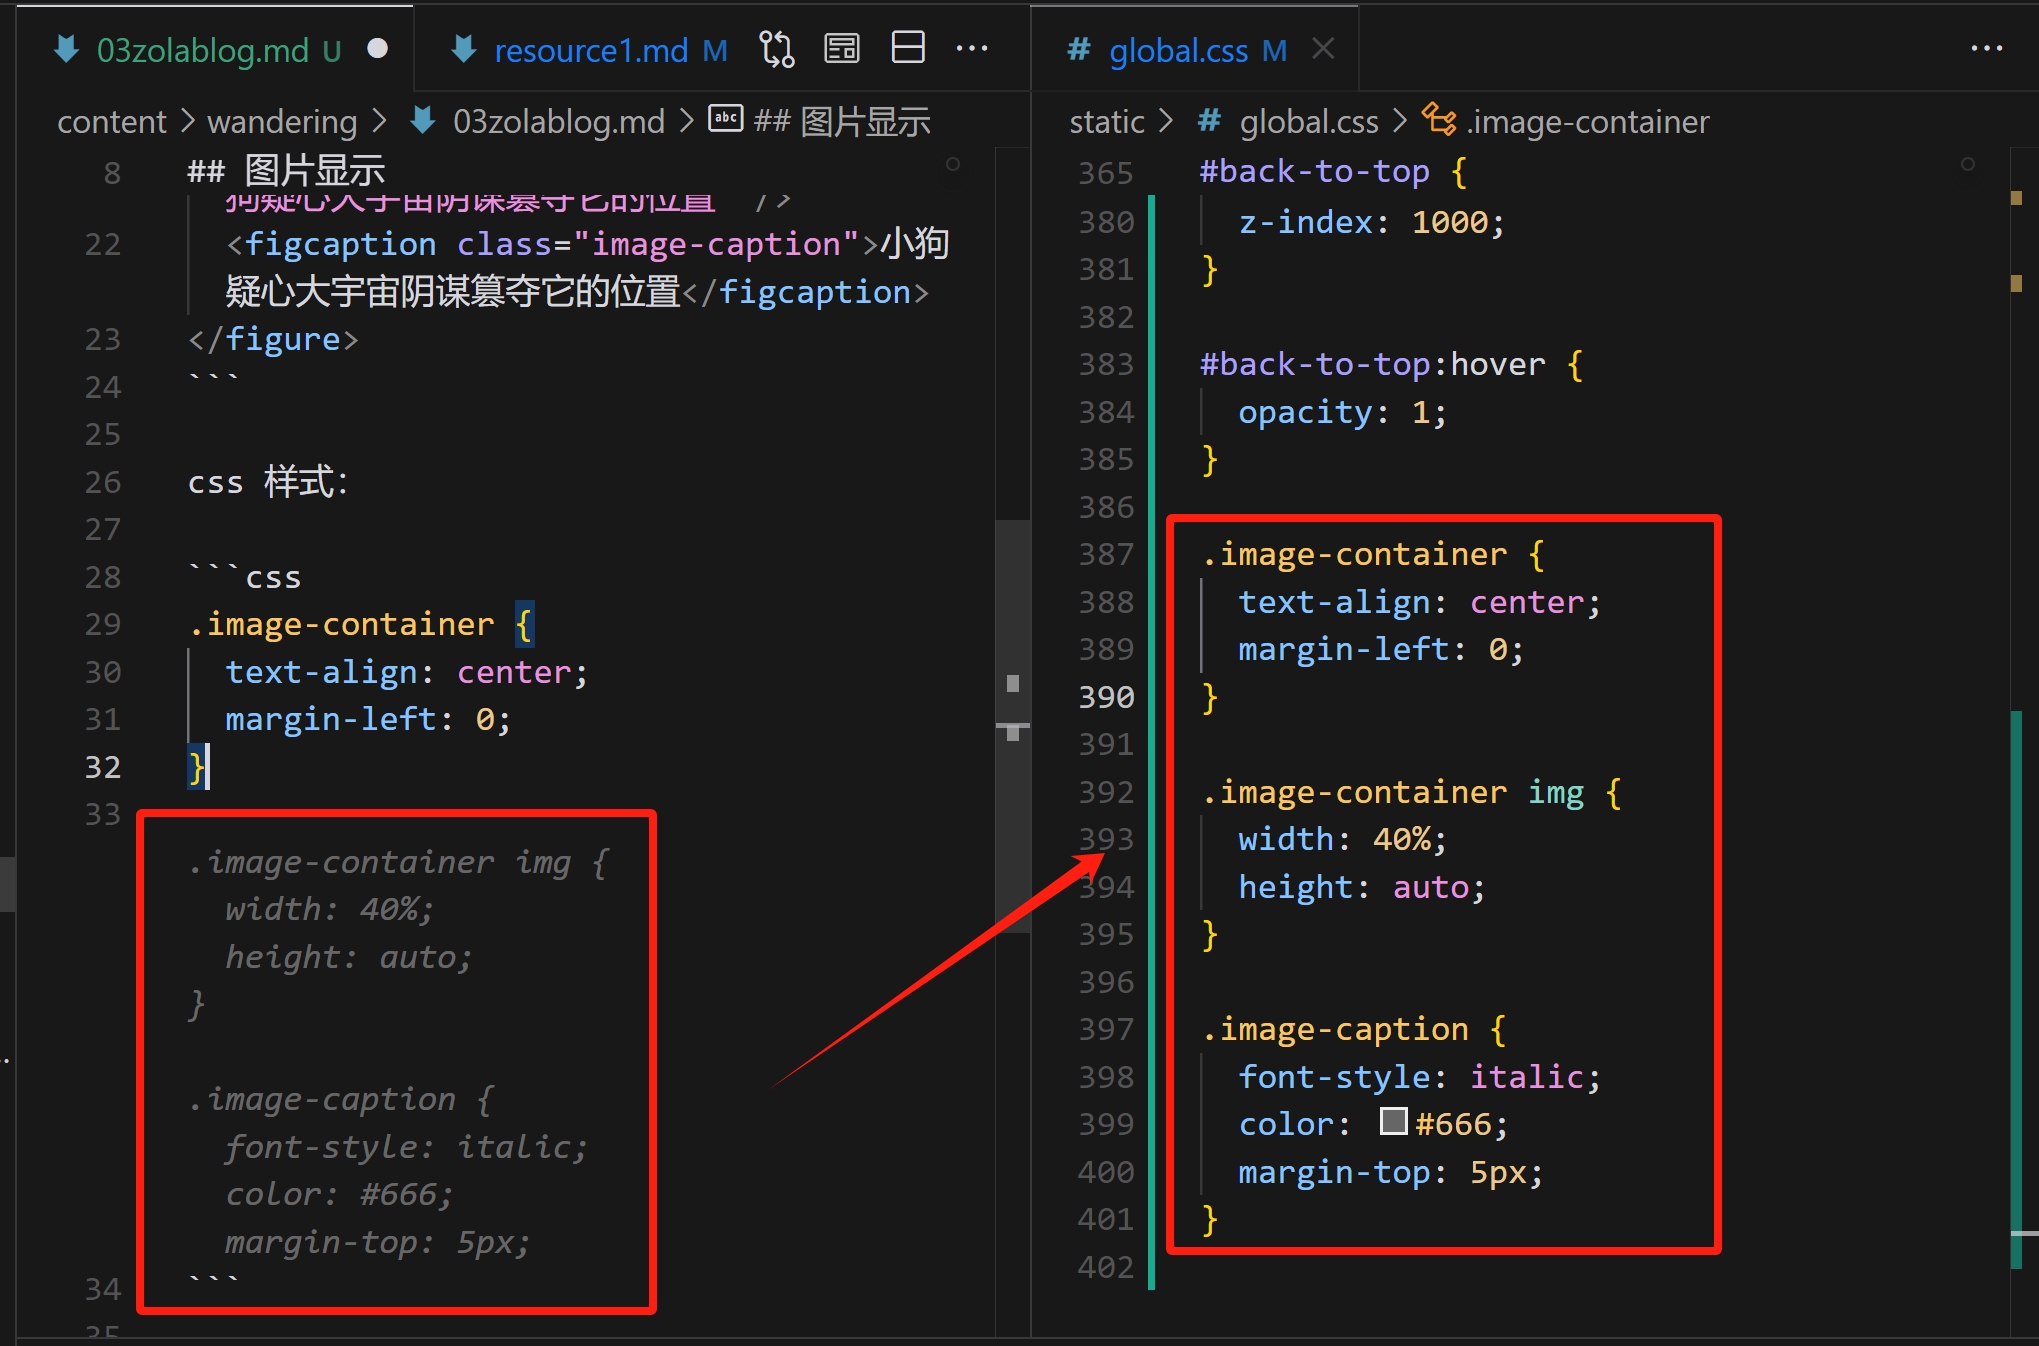
Task: Expand chevron after 'wandering' breadcrumb
Action: point(379,121)
